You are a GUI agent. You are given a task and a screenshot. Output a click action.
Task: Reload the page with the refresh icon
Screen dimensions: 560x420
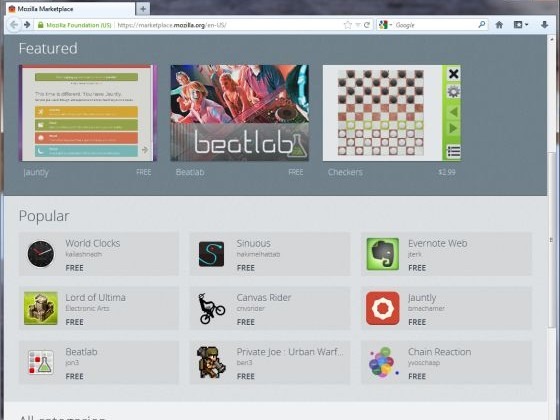(367, 25)
